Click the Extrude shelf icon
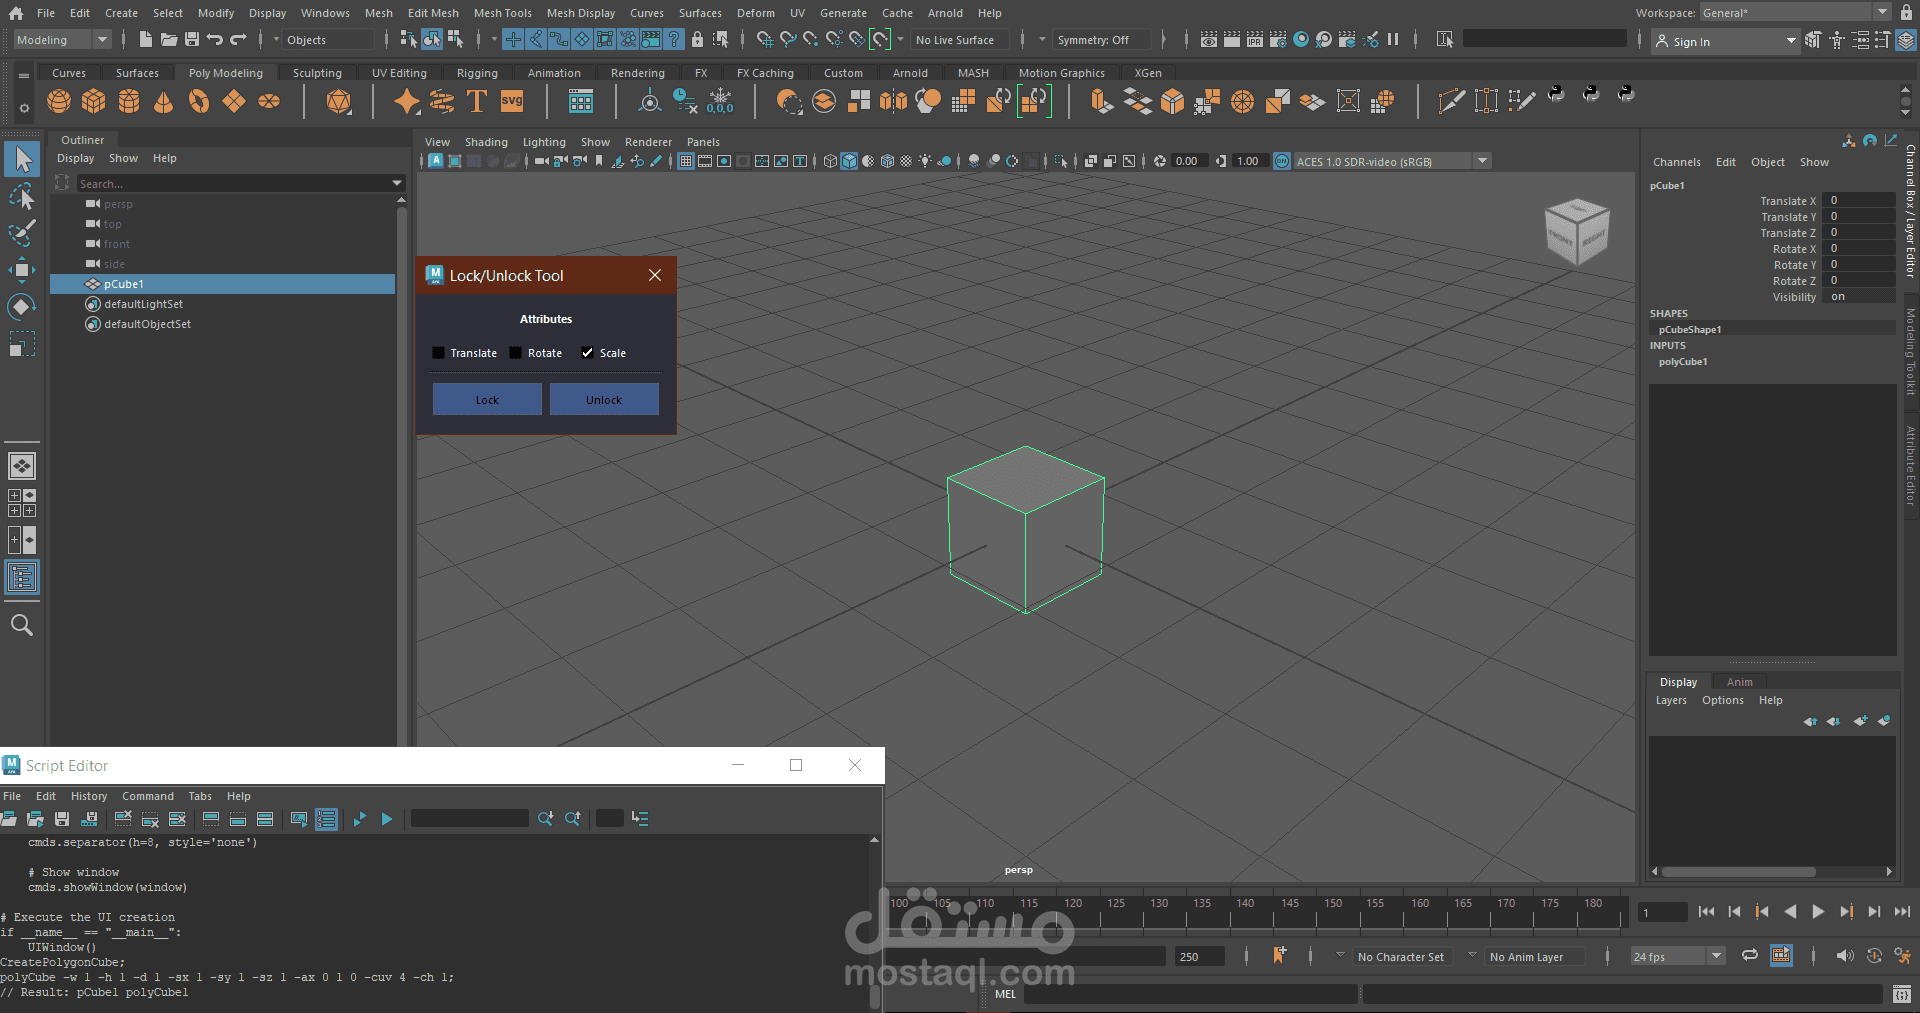The height and width of the screenshot is (1013, 1920). click(1102, 102)
